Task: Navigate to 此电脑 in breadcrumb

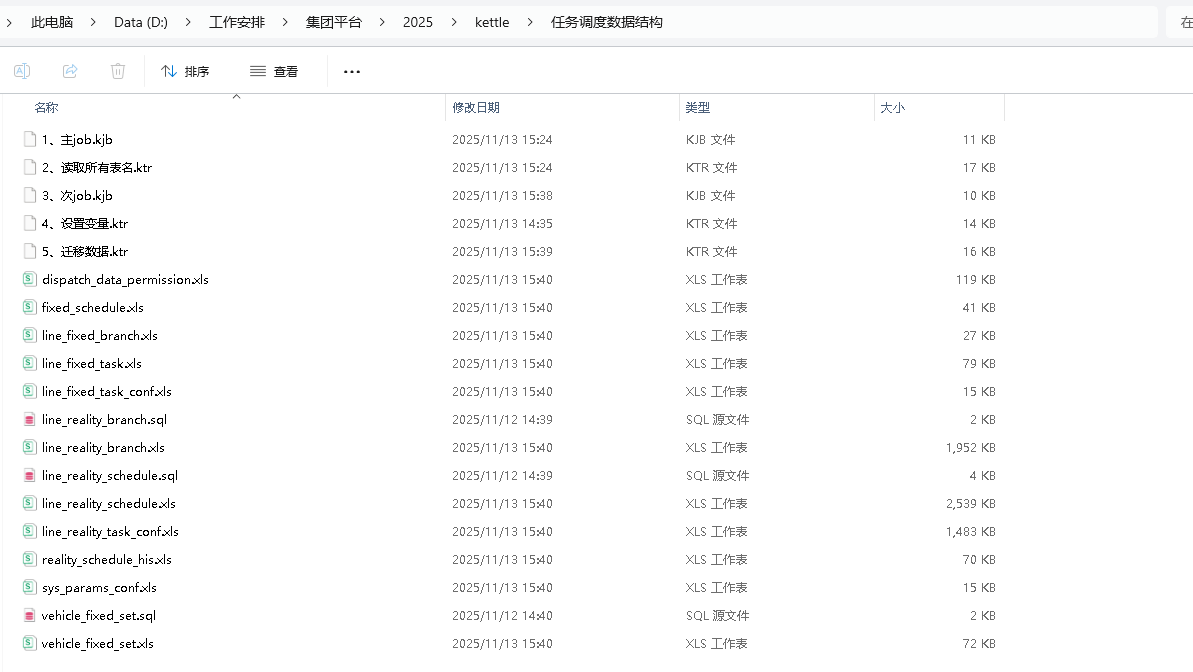Action: click(x=52, y=22)
